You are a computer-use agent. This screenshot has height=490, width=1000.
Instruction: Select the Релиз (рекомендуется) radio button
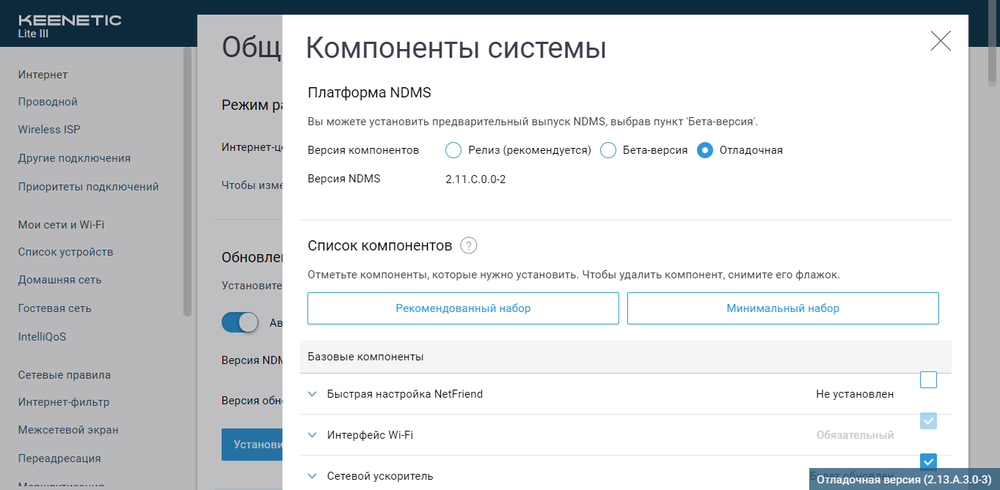[x=453, y=150]
